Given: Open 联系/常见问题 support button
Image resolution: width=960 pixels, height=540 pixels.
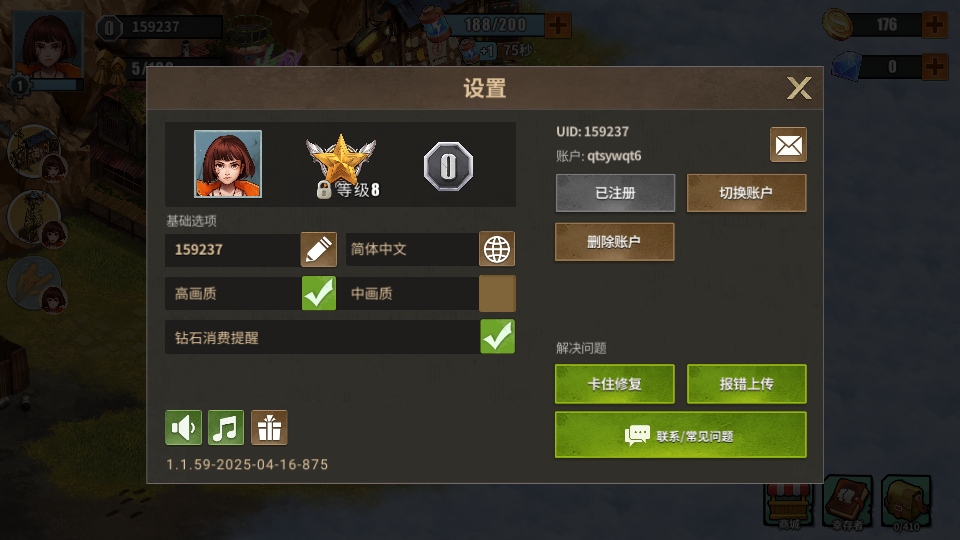Looking at the screenshot, I should [681, 435].
